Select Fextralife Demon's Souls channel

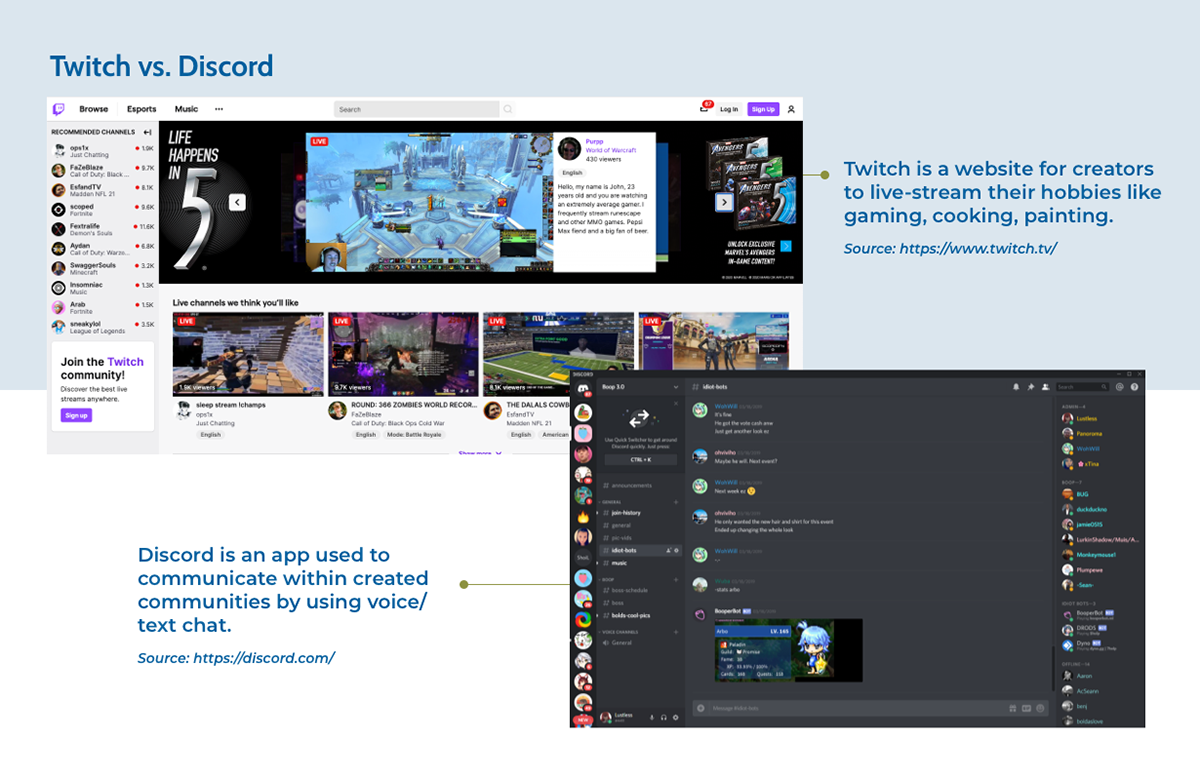point(104,229)
